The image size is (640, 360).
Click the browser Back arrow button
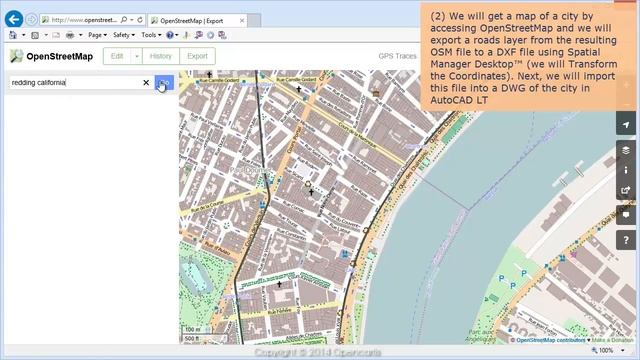14,20
